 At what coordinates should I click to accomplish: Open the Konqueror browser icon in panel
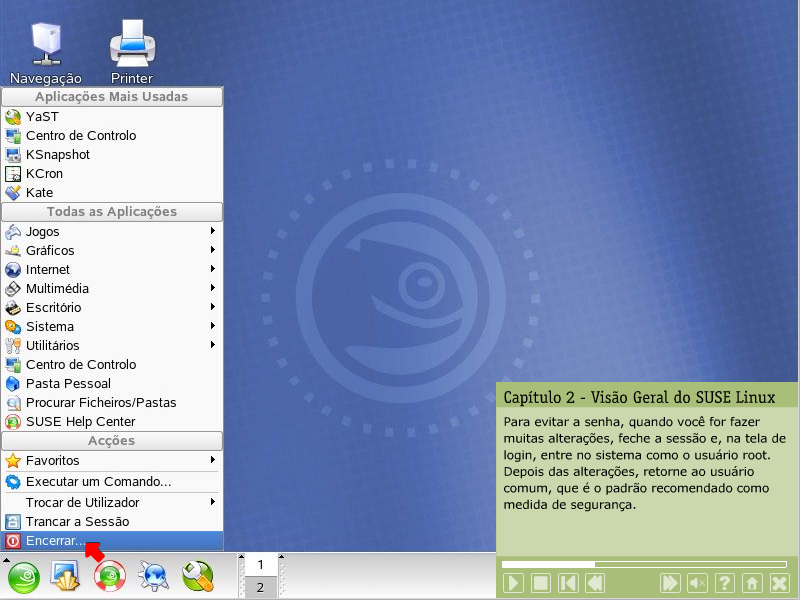click(154, 576)
